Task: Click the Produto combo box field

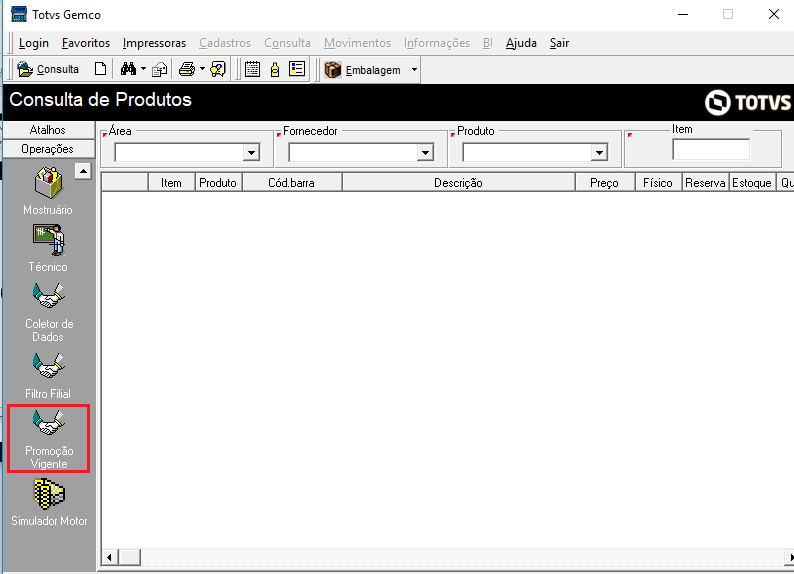Action: click(x=535, y=152)
